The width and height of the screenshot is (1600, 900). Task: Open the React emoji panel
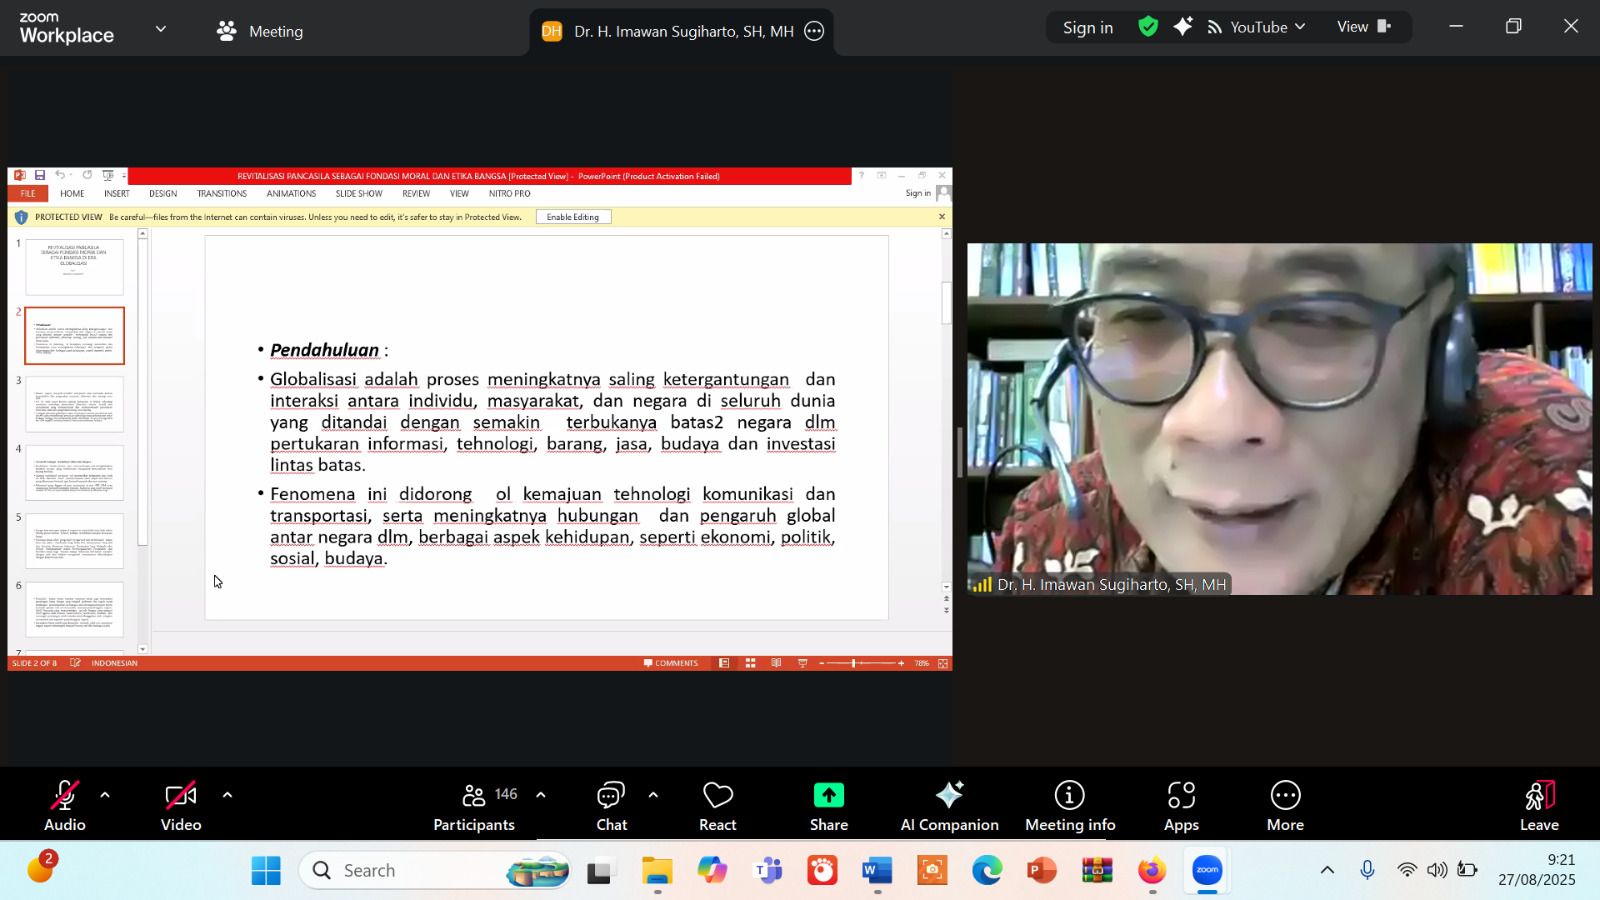point(717,806)
